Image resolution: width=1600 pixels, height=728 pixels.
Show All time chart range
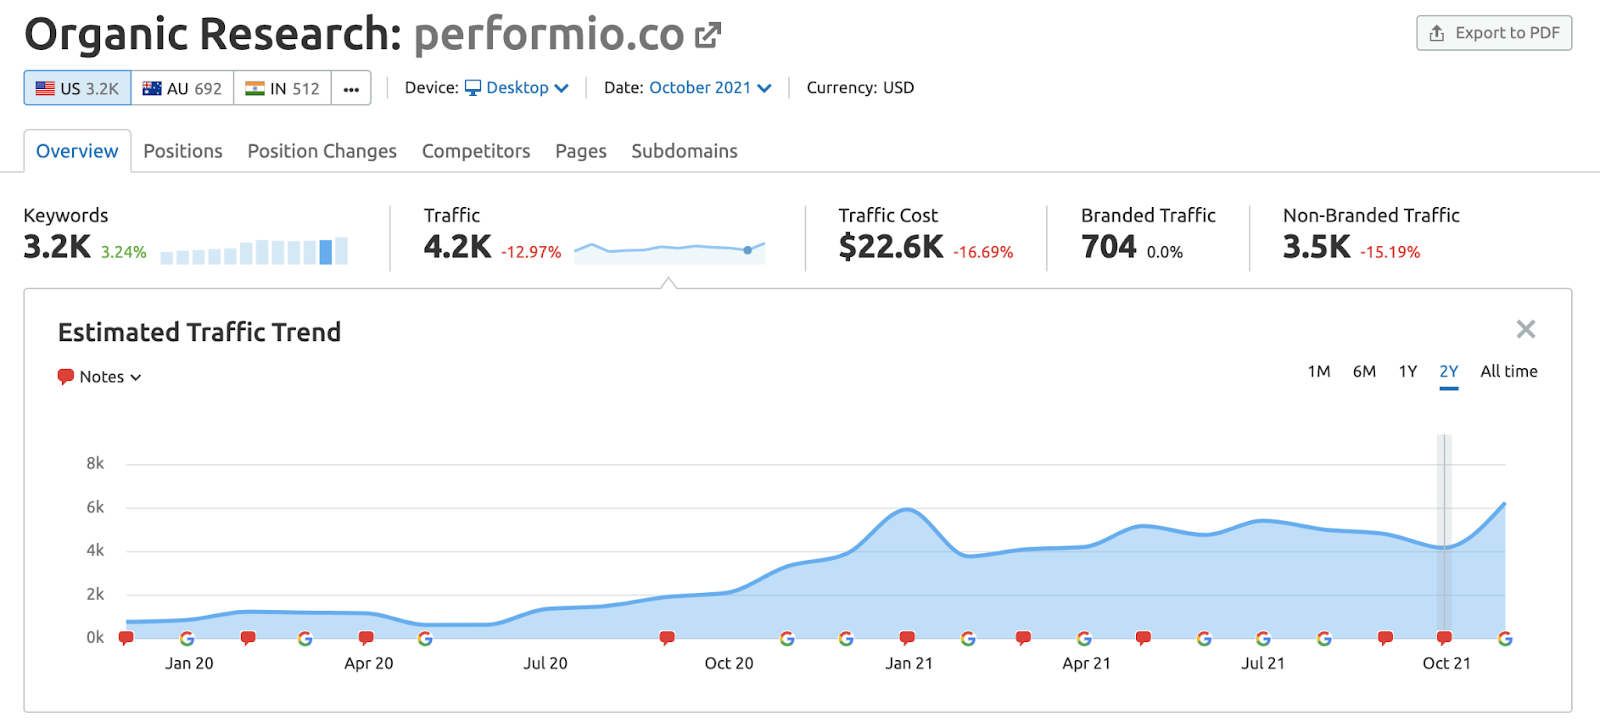point(1509,371)
